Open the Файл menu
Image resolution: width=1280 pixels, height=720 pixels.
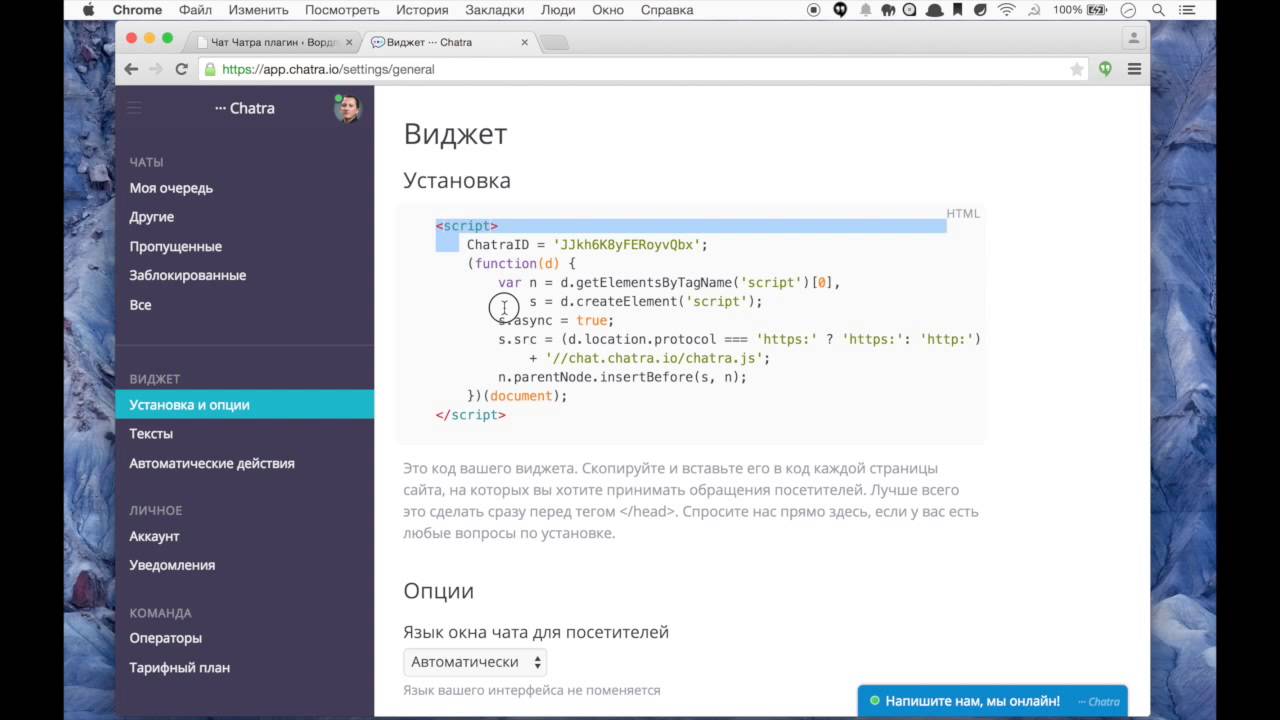point(195,10)
